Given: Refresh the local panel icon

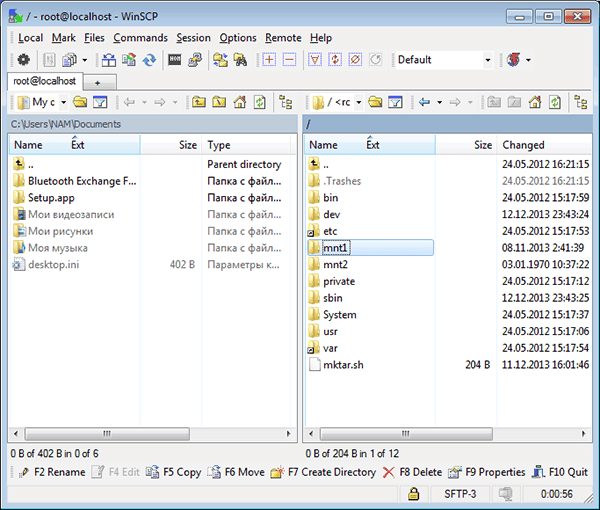Looking at the screenshot, I should (x=260, y=102).
